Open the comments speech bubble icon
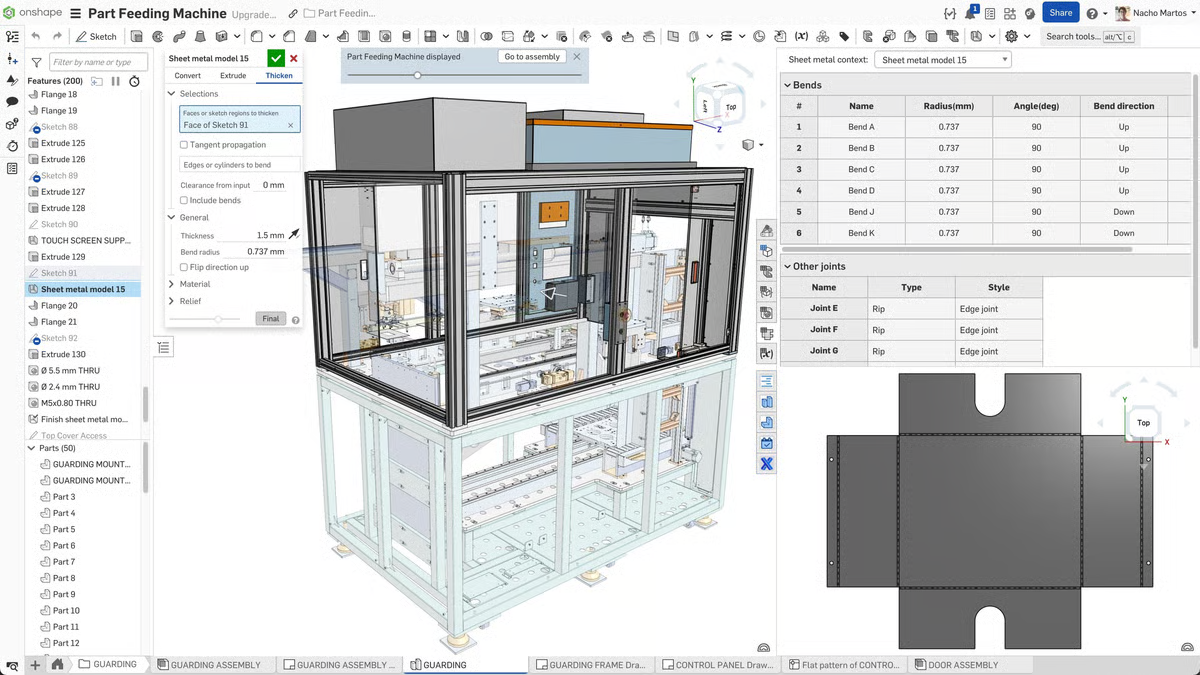 (x=12, y=102)
